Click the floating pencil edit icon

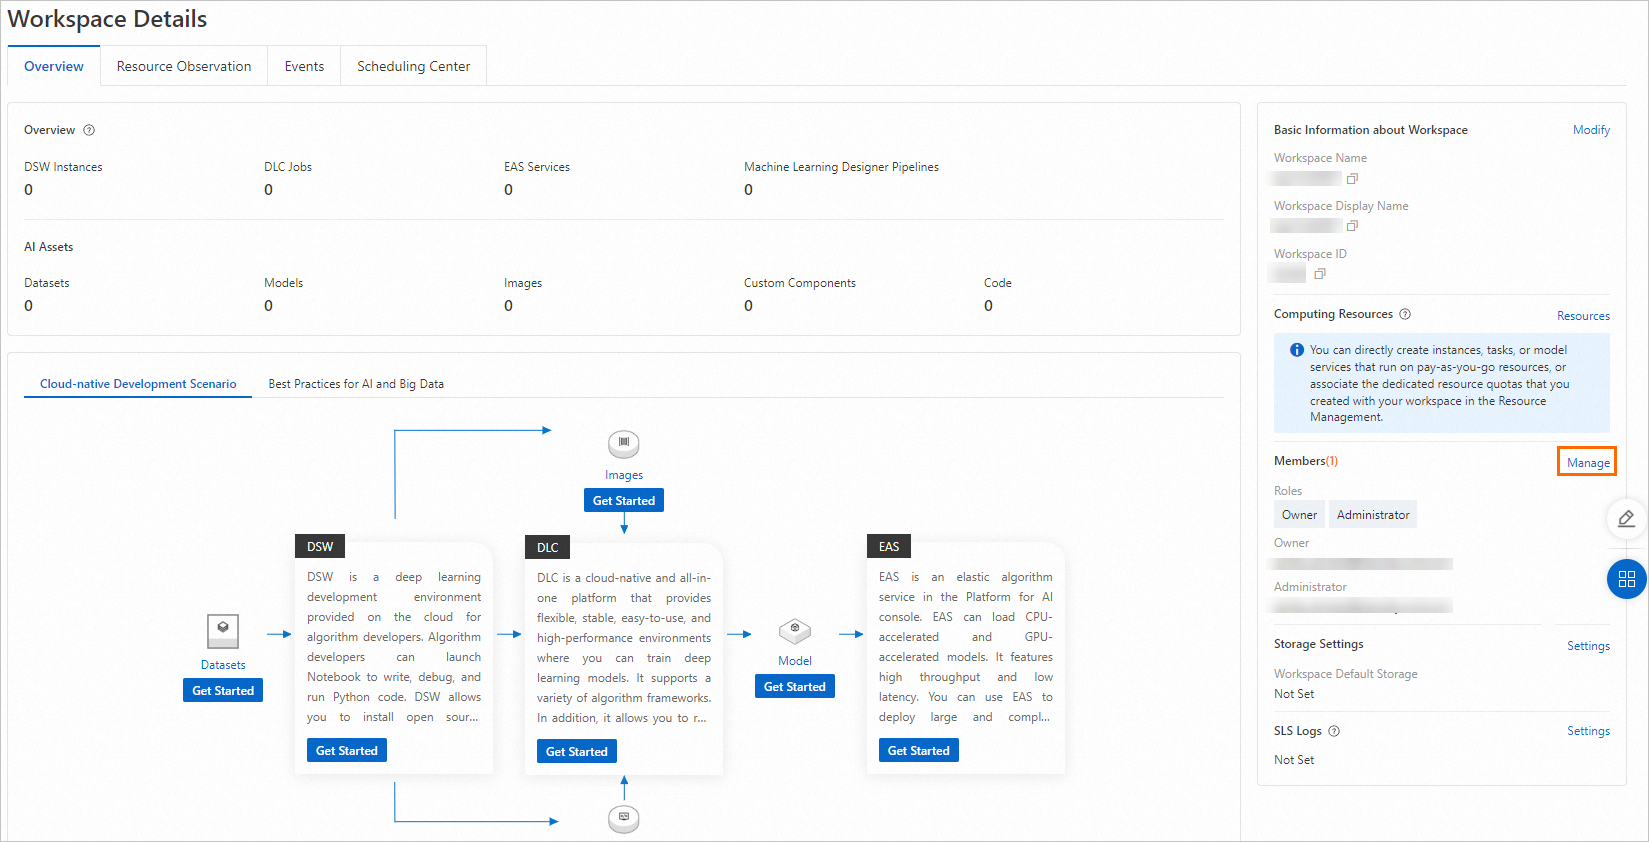point(1626,518)
